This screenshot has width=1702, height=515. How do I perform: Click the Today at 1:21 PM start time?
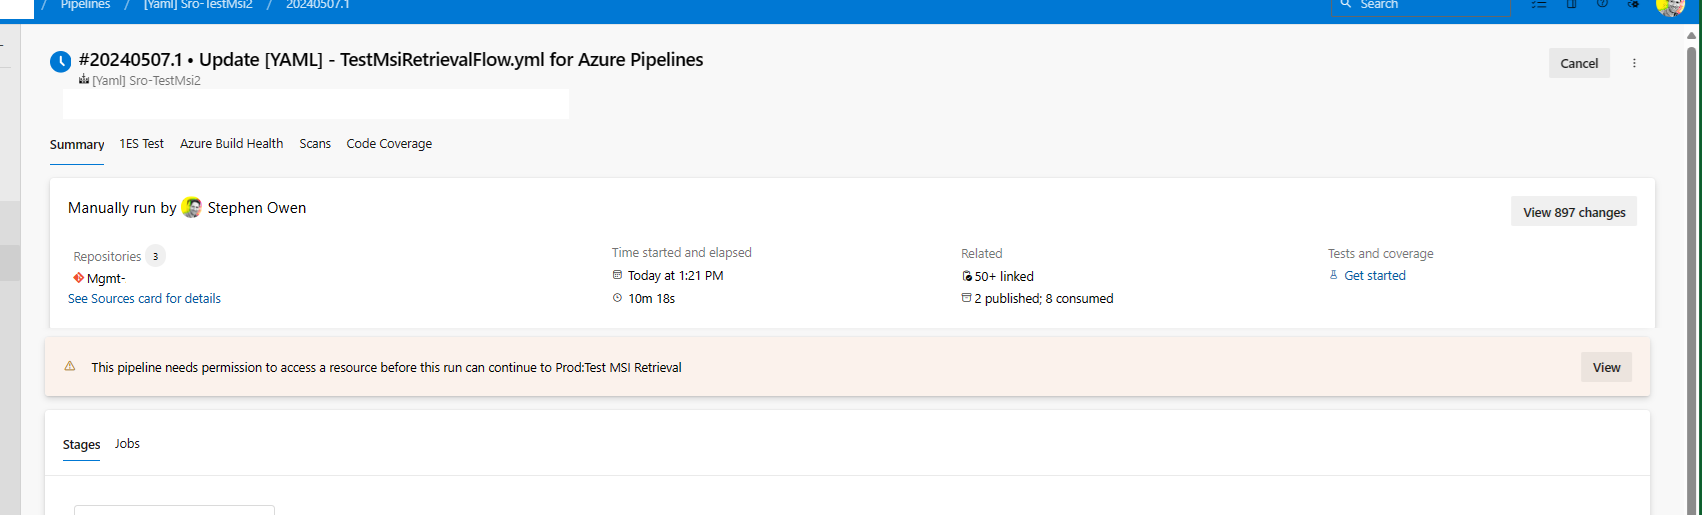pyautogui.click(x=675, y=275)
